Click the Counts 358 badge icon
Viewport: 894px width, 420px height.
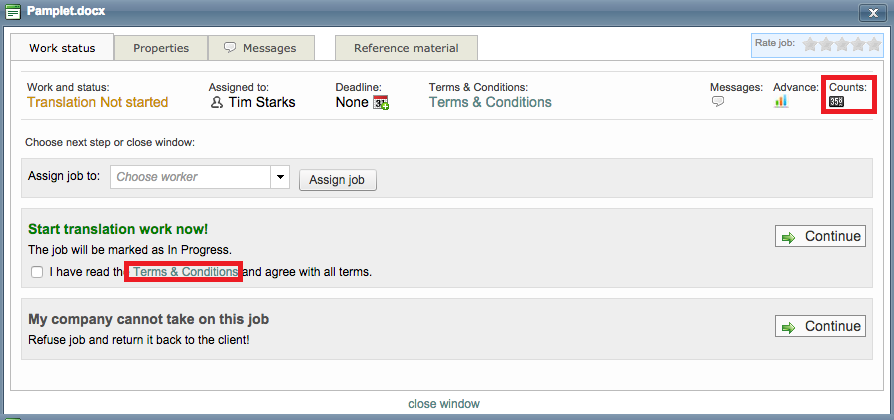(837, 102)
